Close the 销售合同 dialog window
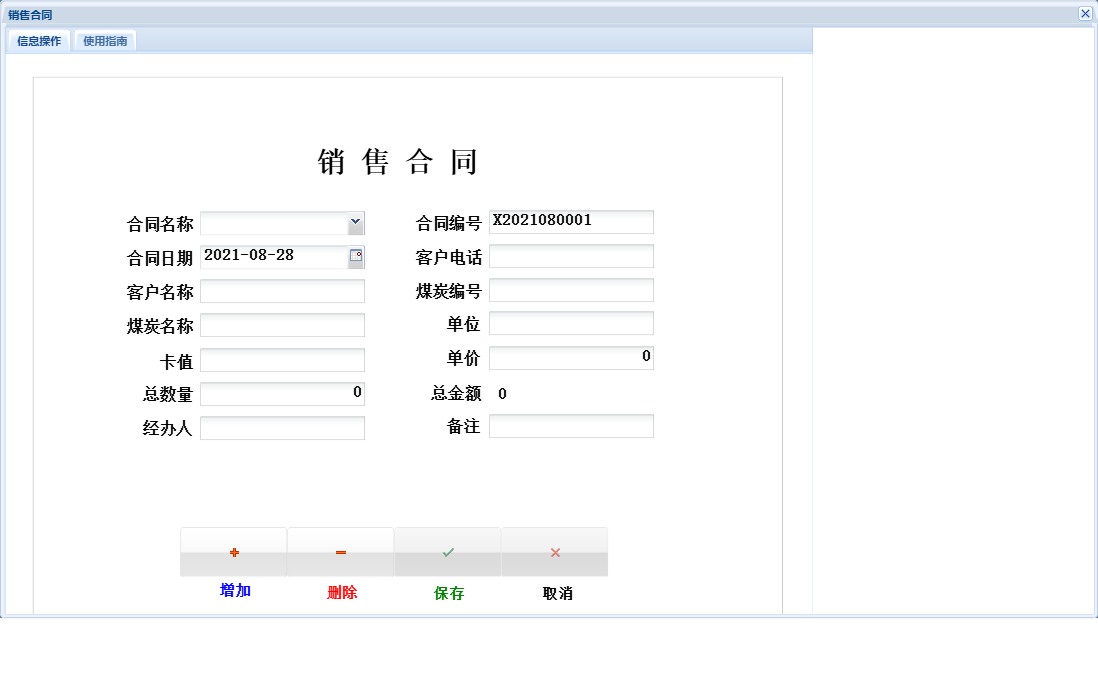1098x687 pixels. [1084, 14]
